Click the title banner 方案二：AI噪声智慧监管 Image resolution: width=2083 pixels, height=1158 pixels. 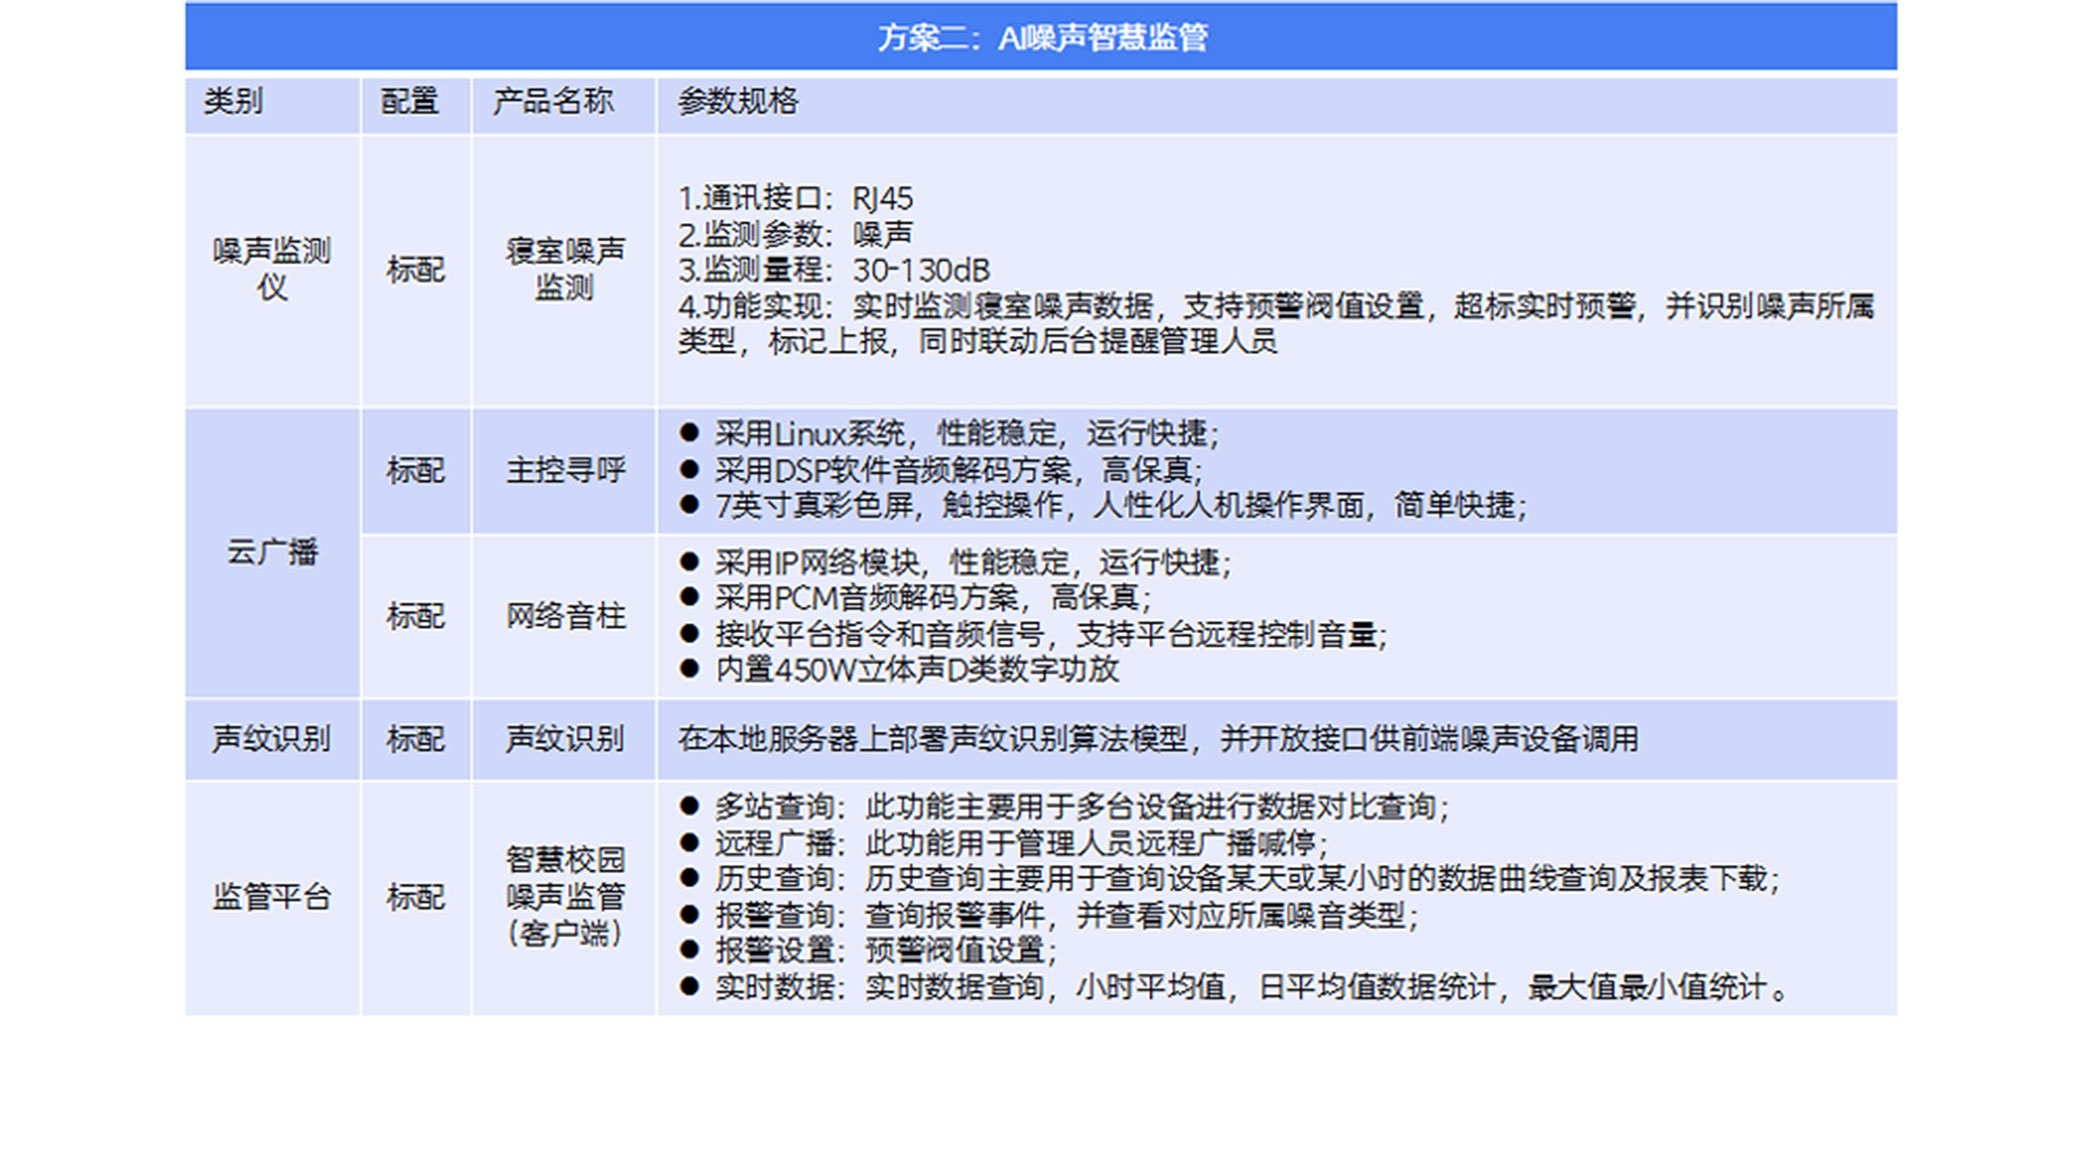[x=1041, y=37]
